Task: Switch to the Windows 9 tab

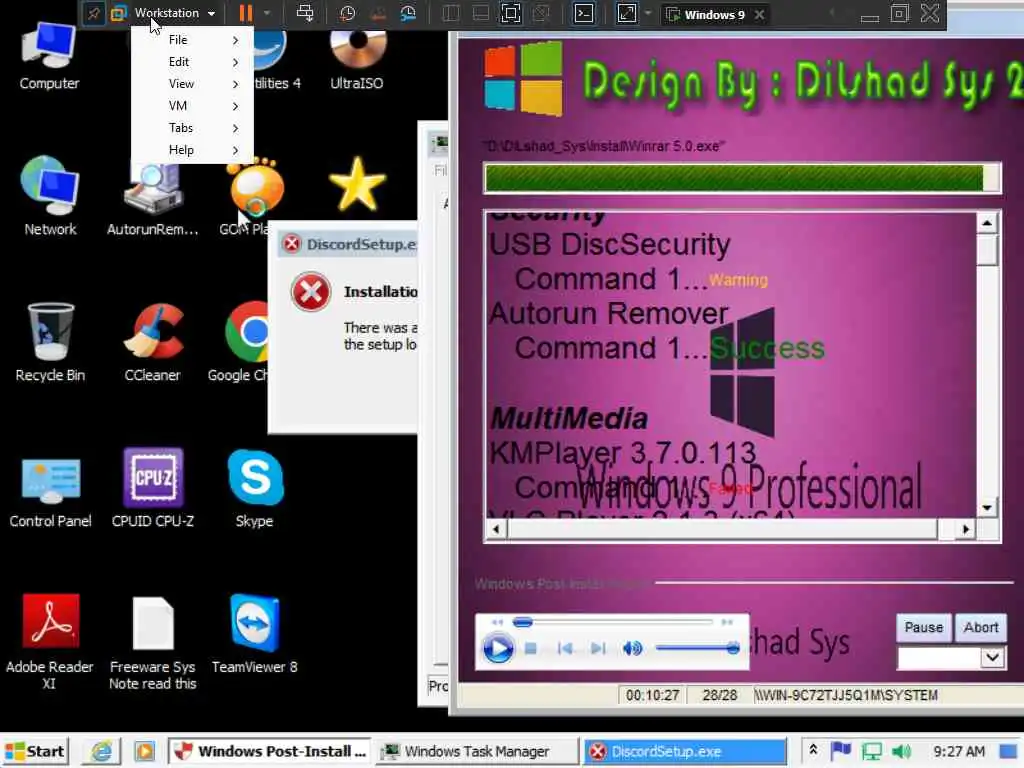Action: pyautogui.click(x=705, y=14)
